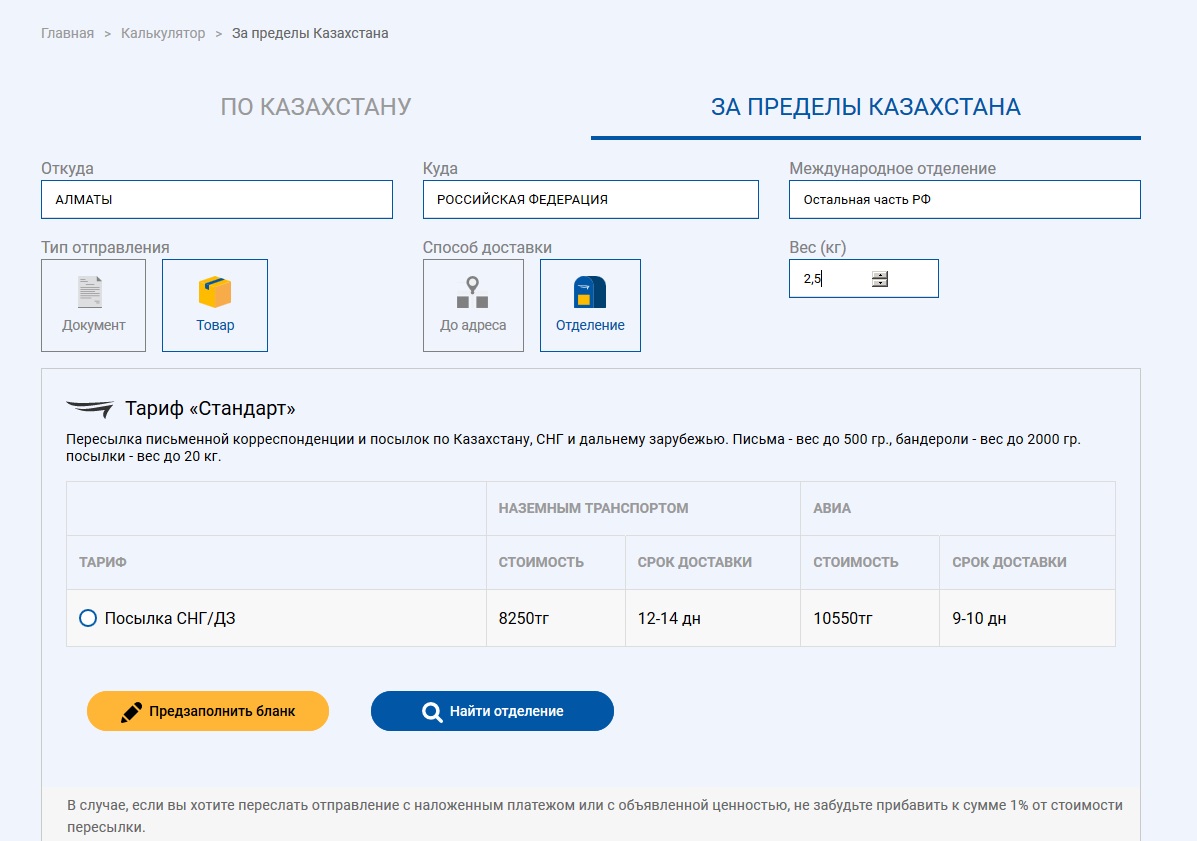Image resolution: width=1197 pixels, height=841 pixels.
Task: Select the Посылка СНГ/ДЗ radio button
Action: click(88, 618)
